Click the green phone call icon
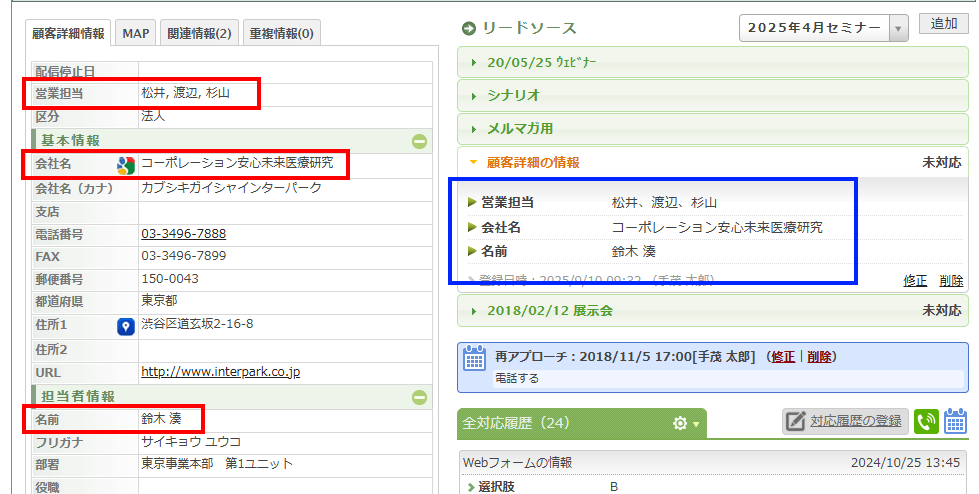979x494 pixels. point(926,422)
